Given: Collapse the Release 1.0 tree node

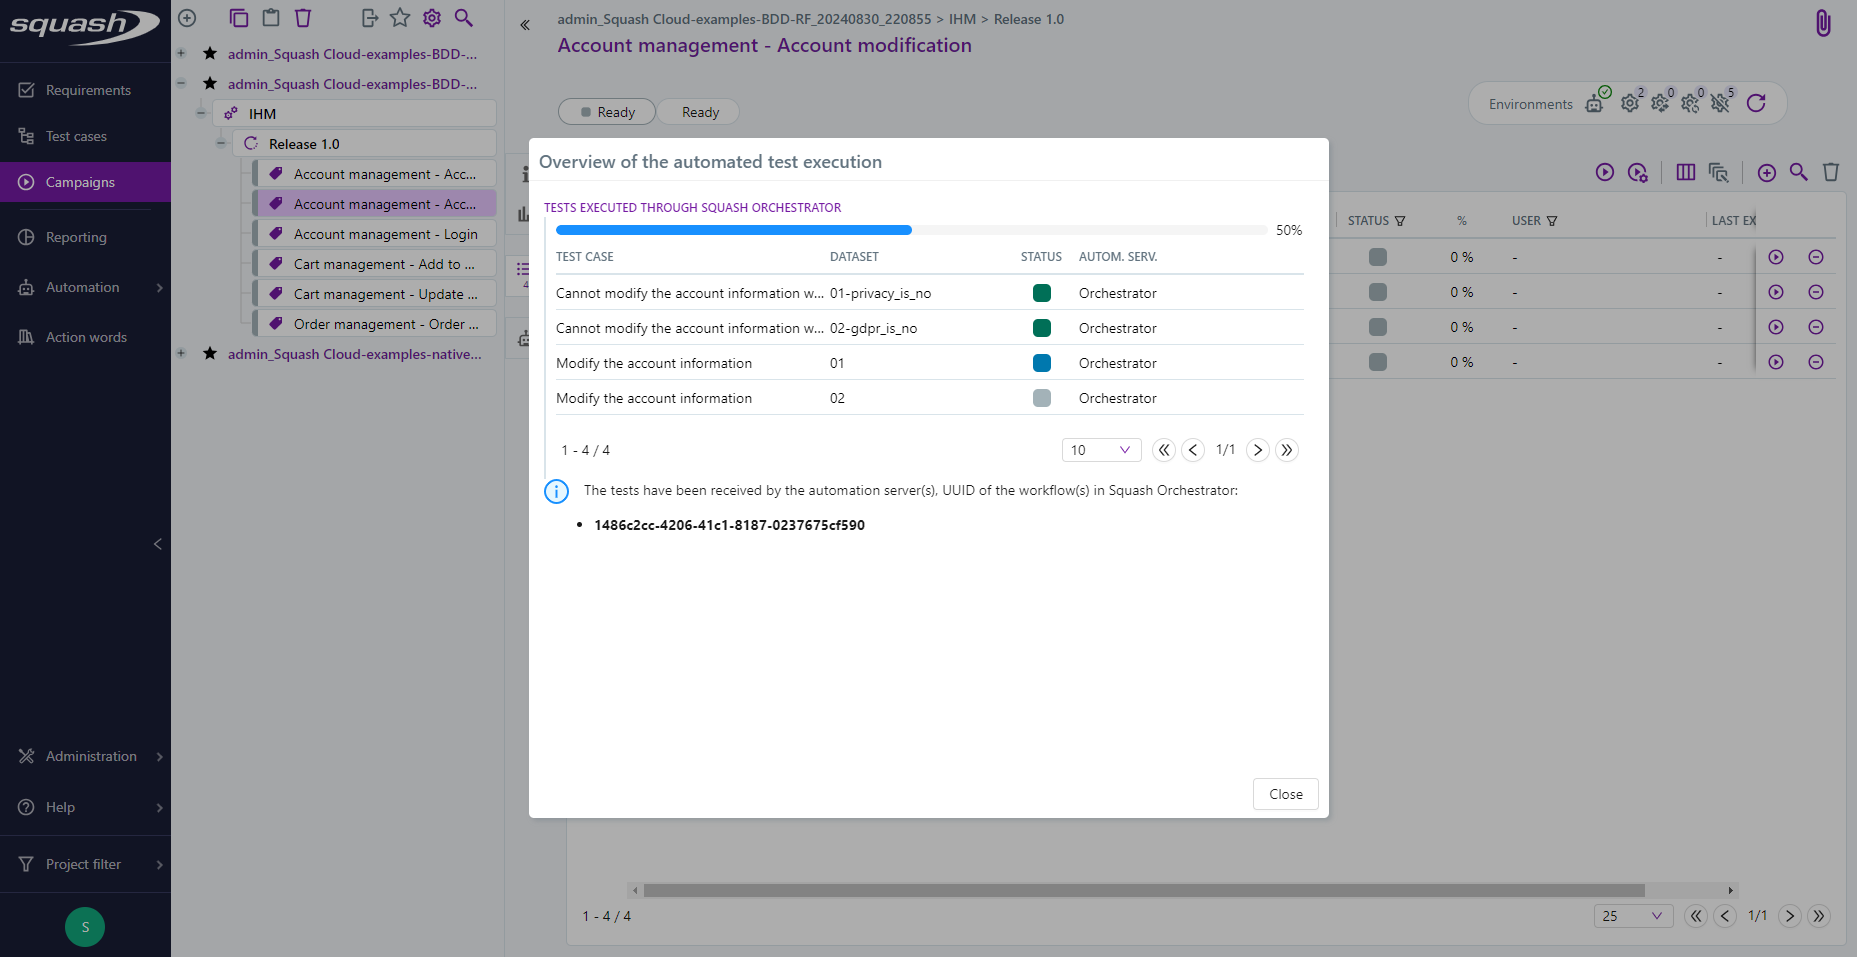Looking at the screenshot, I should pos(221,143).
